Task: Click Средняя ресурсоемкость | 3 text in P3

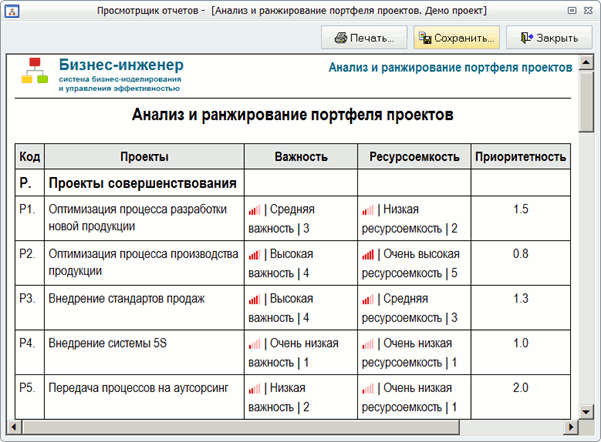Action: point(410,308)
